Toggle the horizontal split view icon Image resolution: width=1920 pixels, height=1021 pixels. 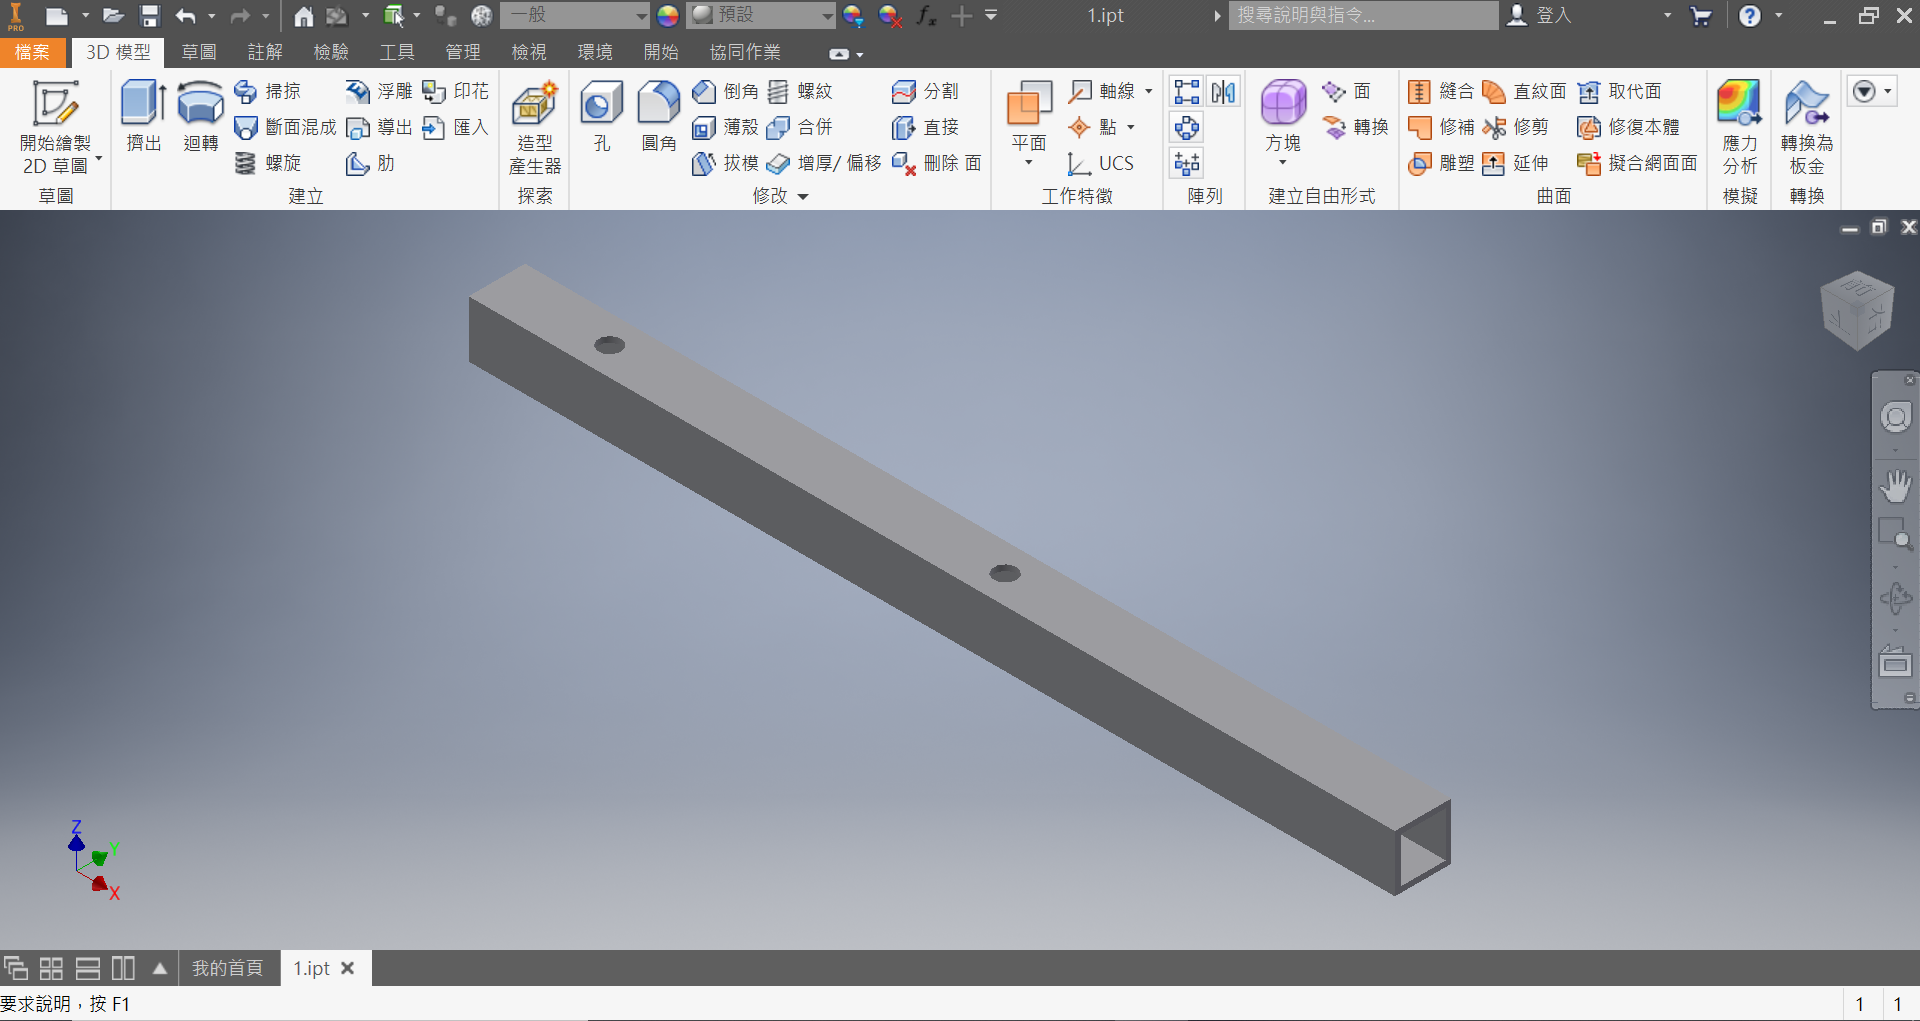(88, 968)
